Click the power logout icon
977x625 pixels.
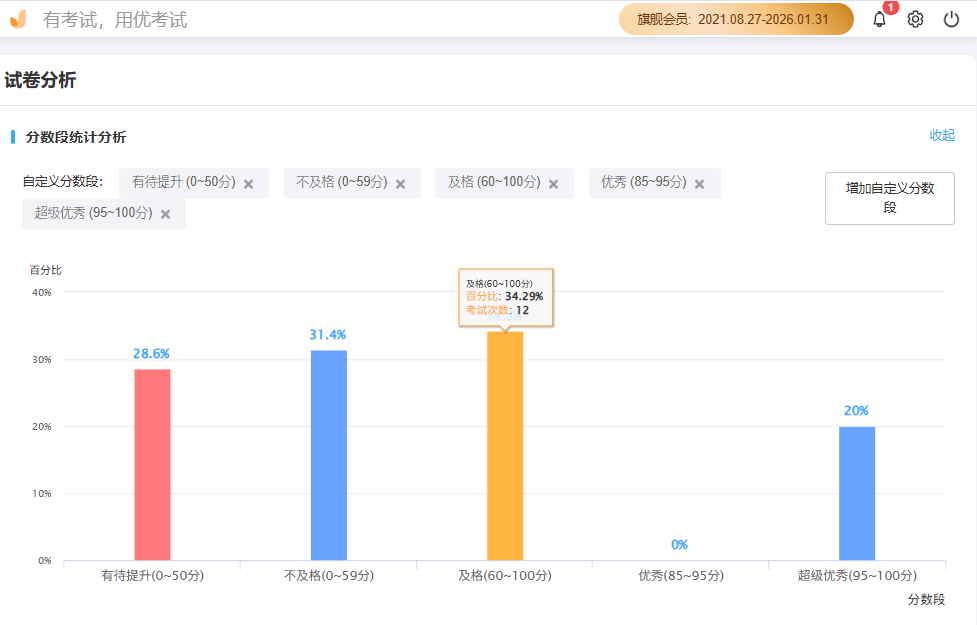tap(951, 19)
